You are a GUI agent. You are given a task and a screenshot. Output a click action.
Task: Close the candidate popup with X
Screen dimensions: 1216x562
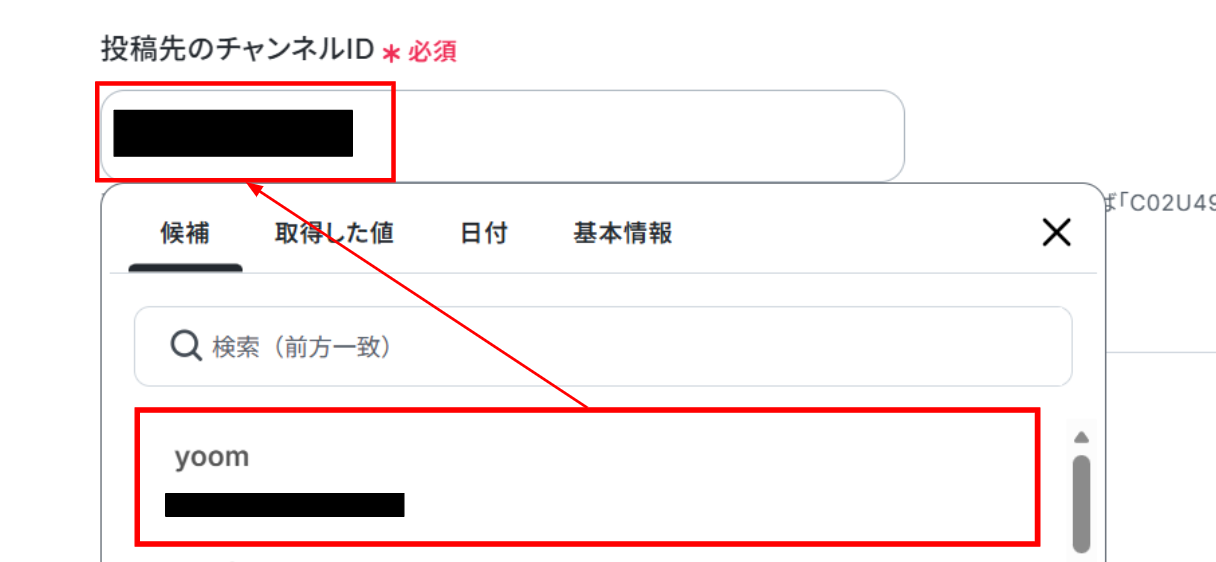[x=1057, y=233]
